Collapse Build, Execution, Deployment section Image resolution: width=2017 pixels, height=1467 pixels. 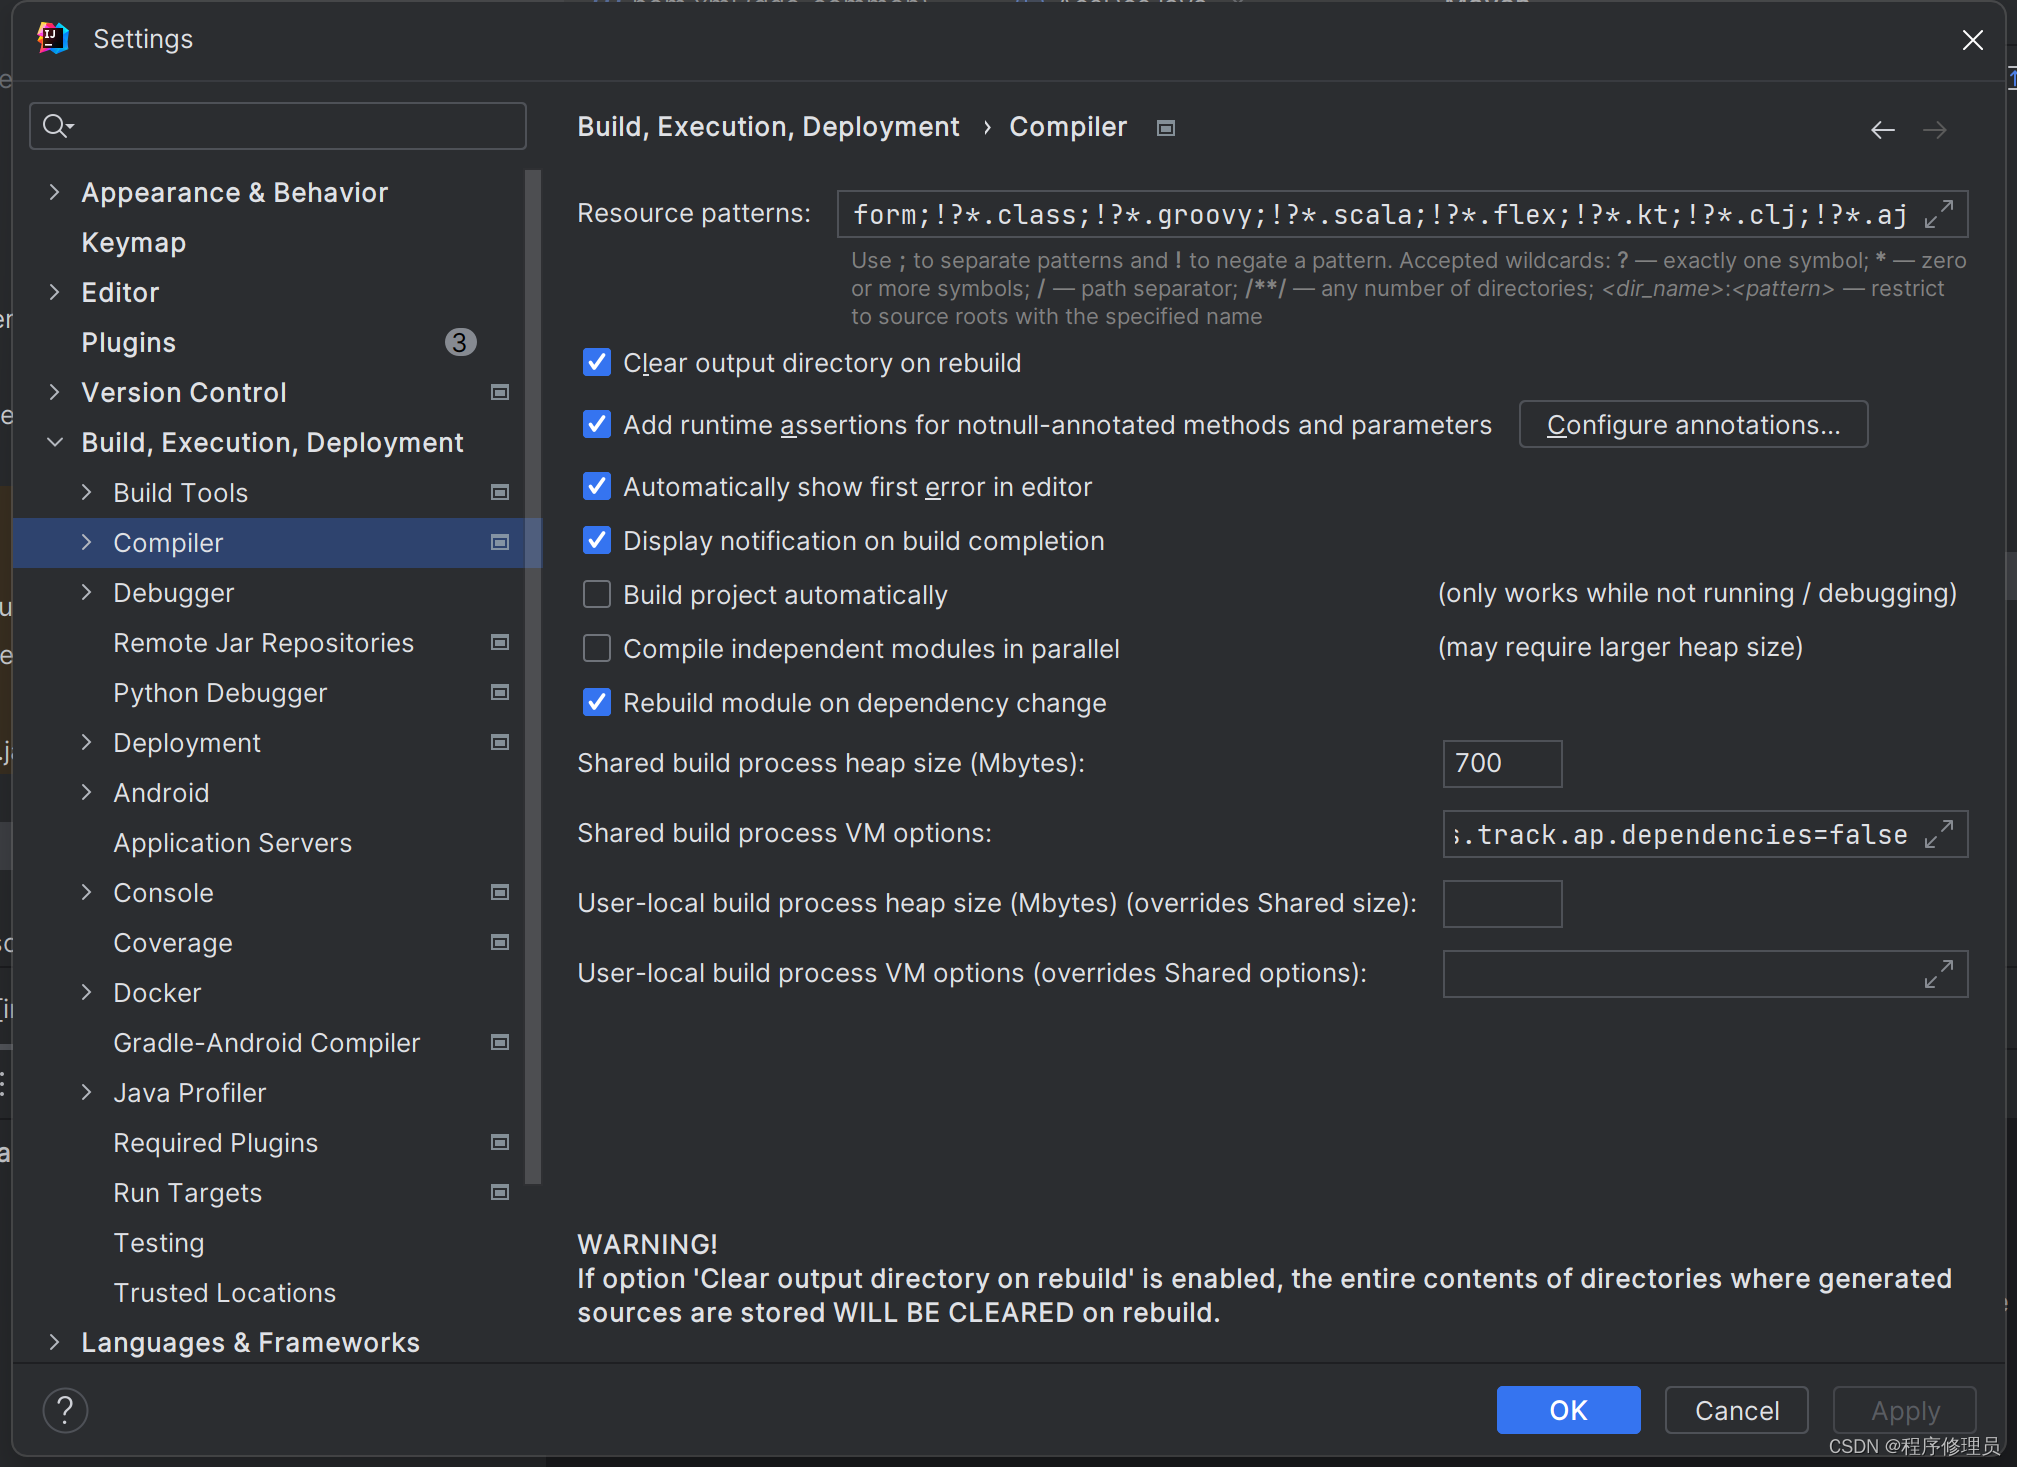55,442
